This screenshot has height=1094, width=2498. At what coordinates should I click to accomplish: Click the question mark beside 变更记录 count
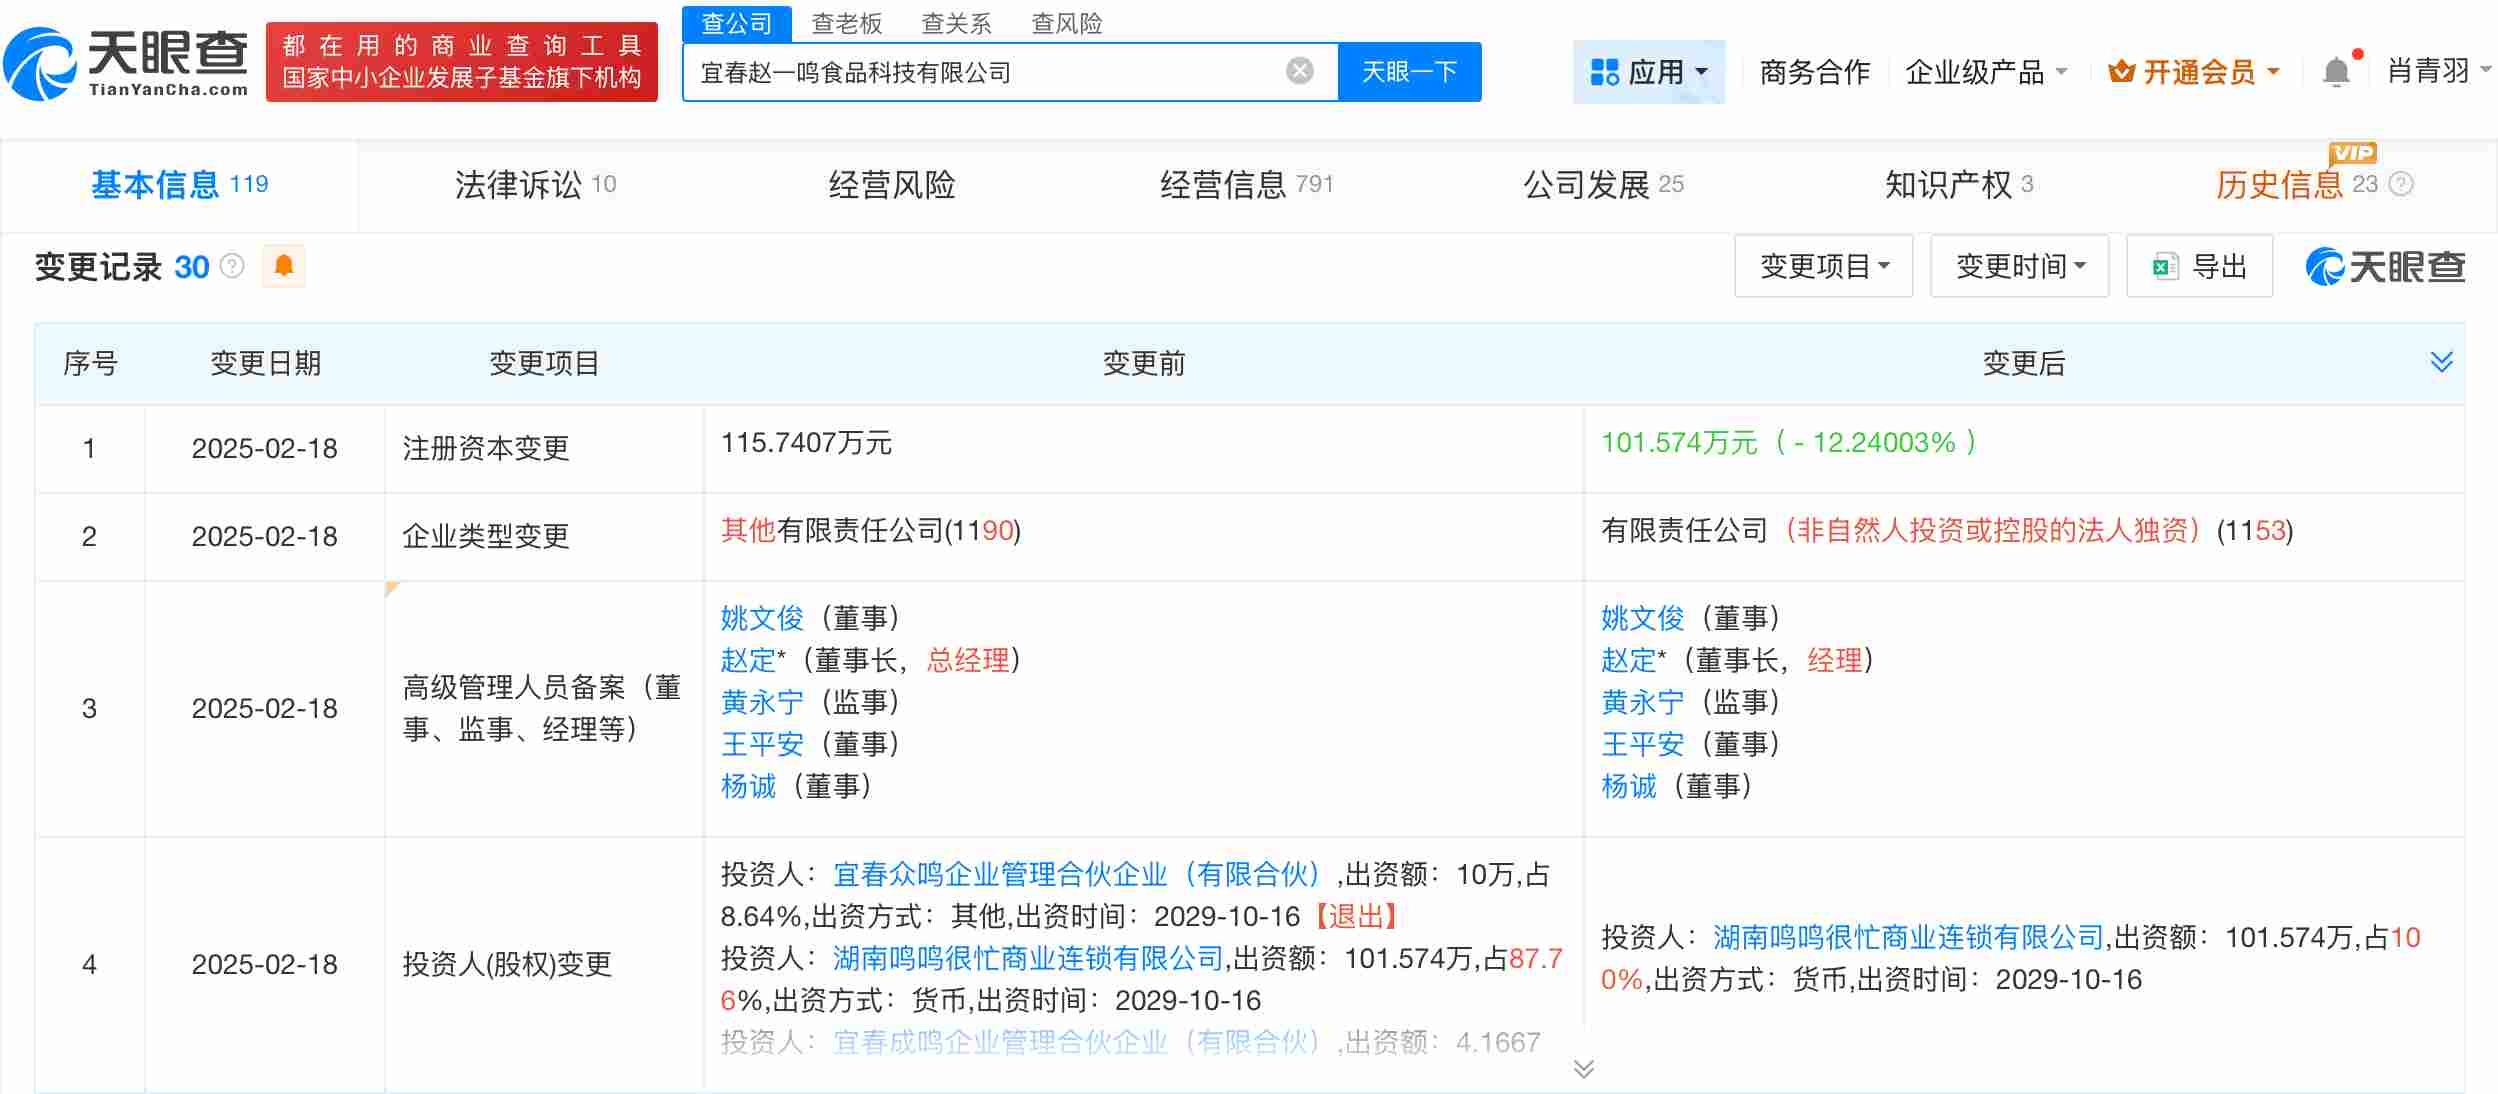click(231, 267)
